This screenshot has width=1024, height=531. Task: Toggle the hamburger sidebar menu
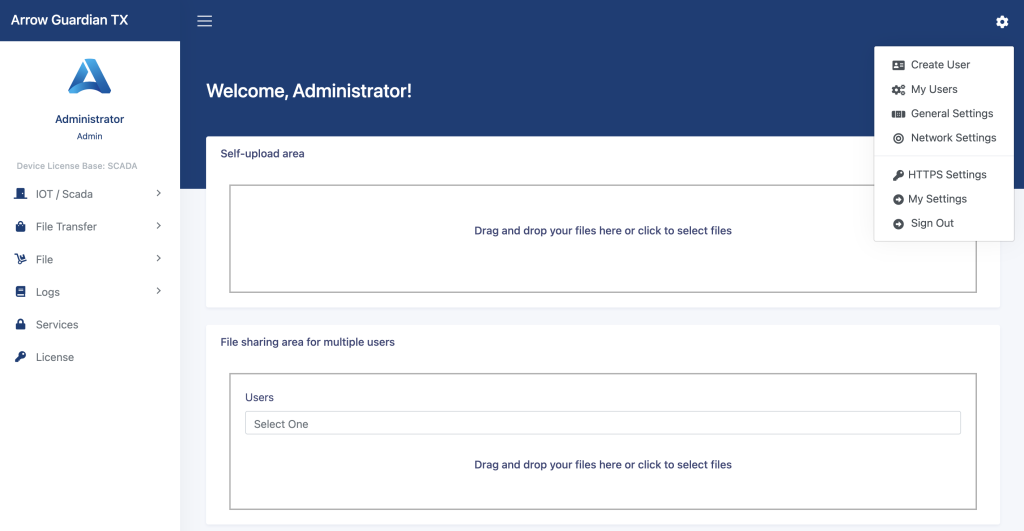(x=204, y=21)
